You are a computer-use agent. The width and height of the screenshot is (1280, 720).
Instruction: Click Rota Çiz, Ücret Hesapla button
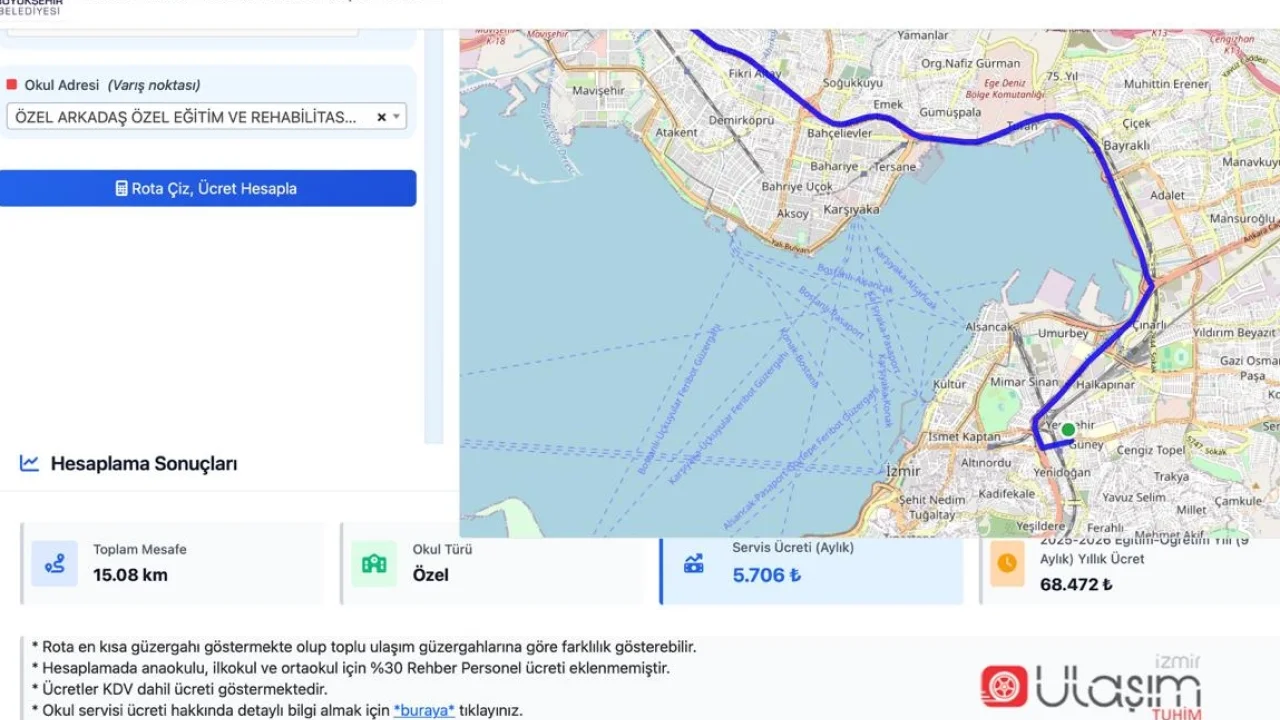point(208,188)
